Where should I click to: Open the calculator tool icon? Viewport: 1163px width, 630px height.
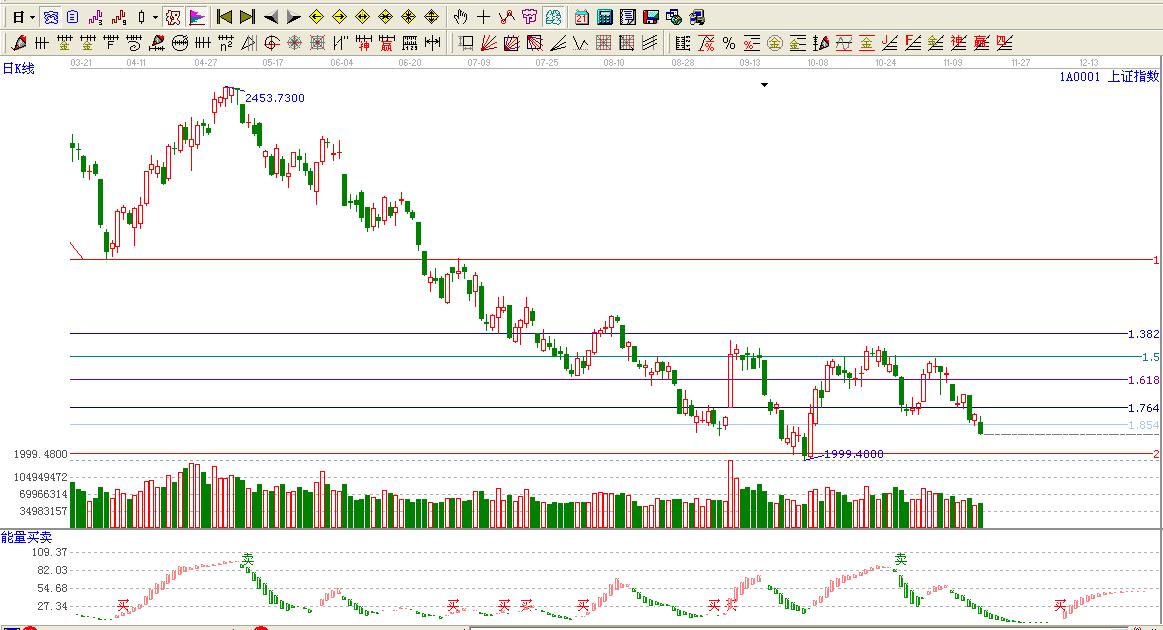coord(605,17)
